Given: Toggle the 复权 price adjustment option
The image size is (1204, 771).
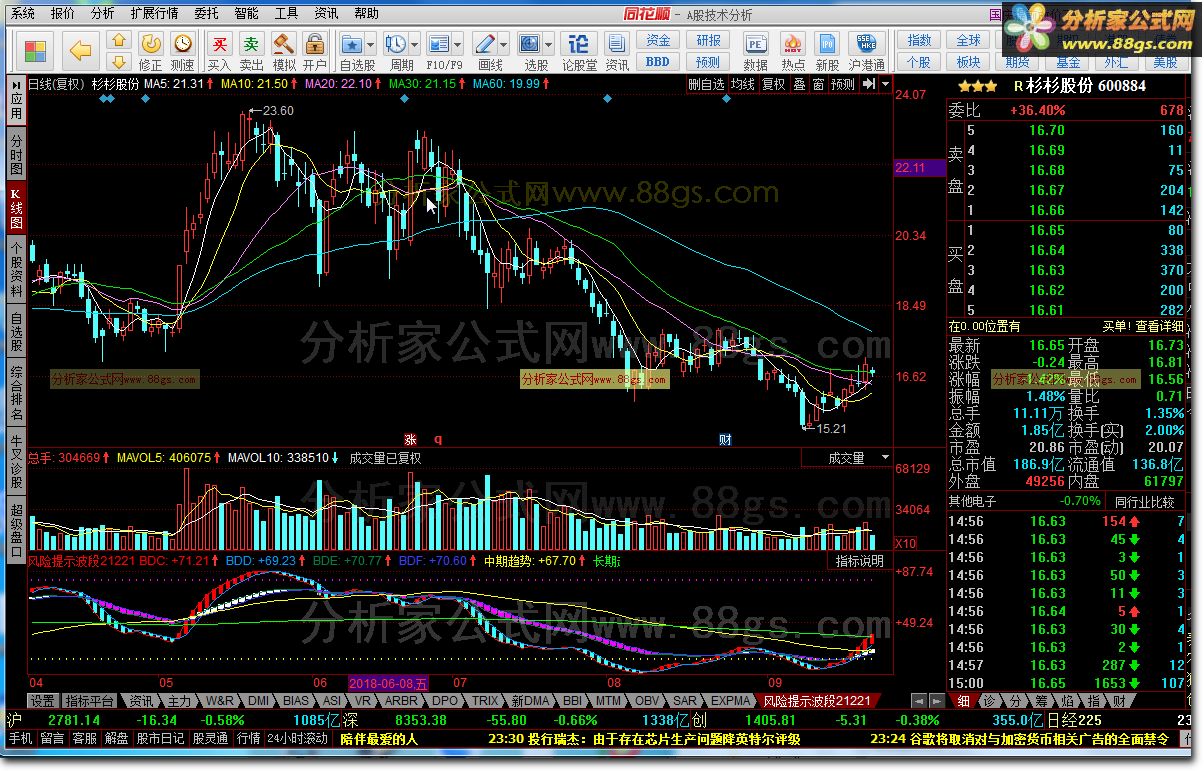Looking at the screenshot, I should (x=774, y=85).
